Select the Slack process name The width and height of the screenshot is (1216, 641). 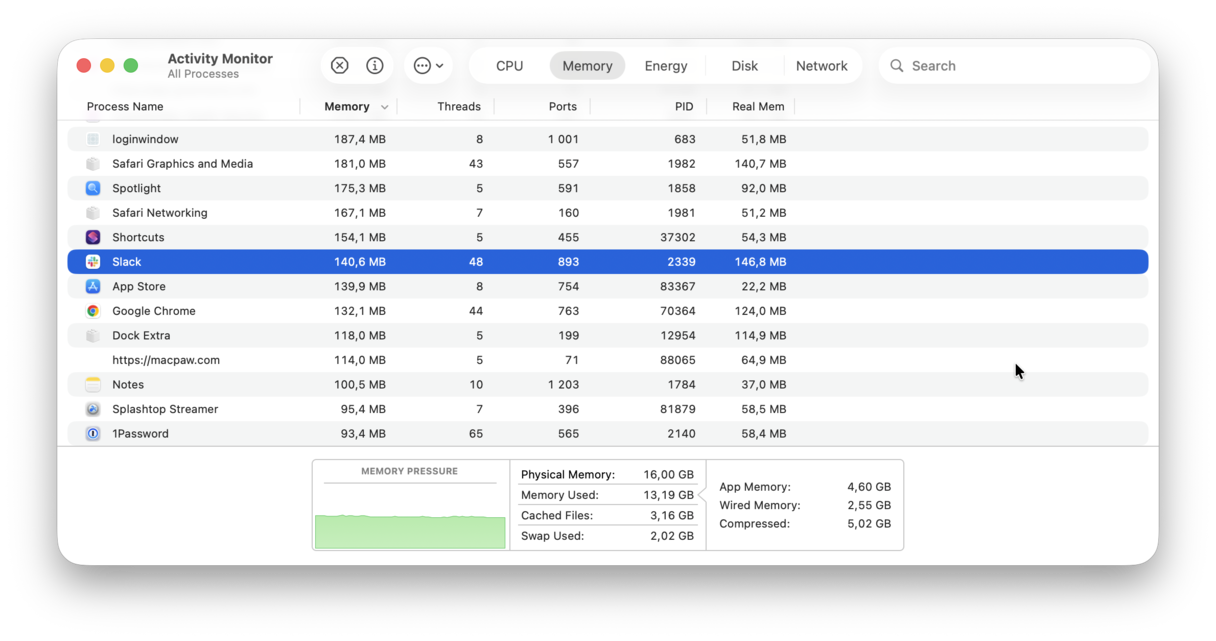coord(127,262)
